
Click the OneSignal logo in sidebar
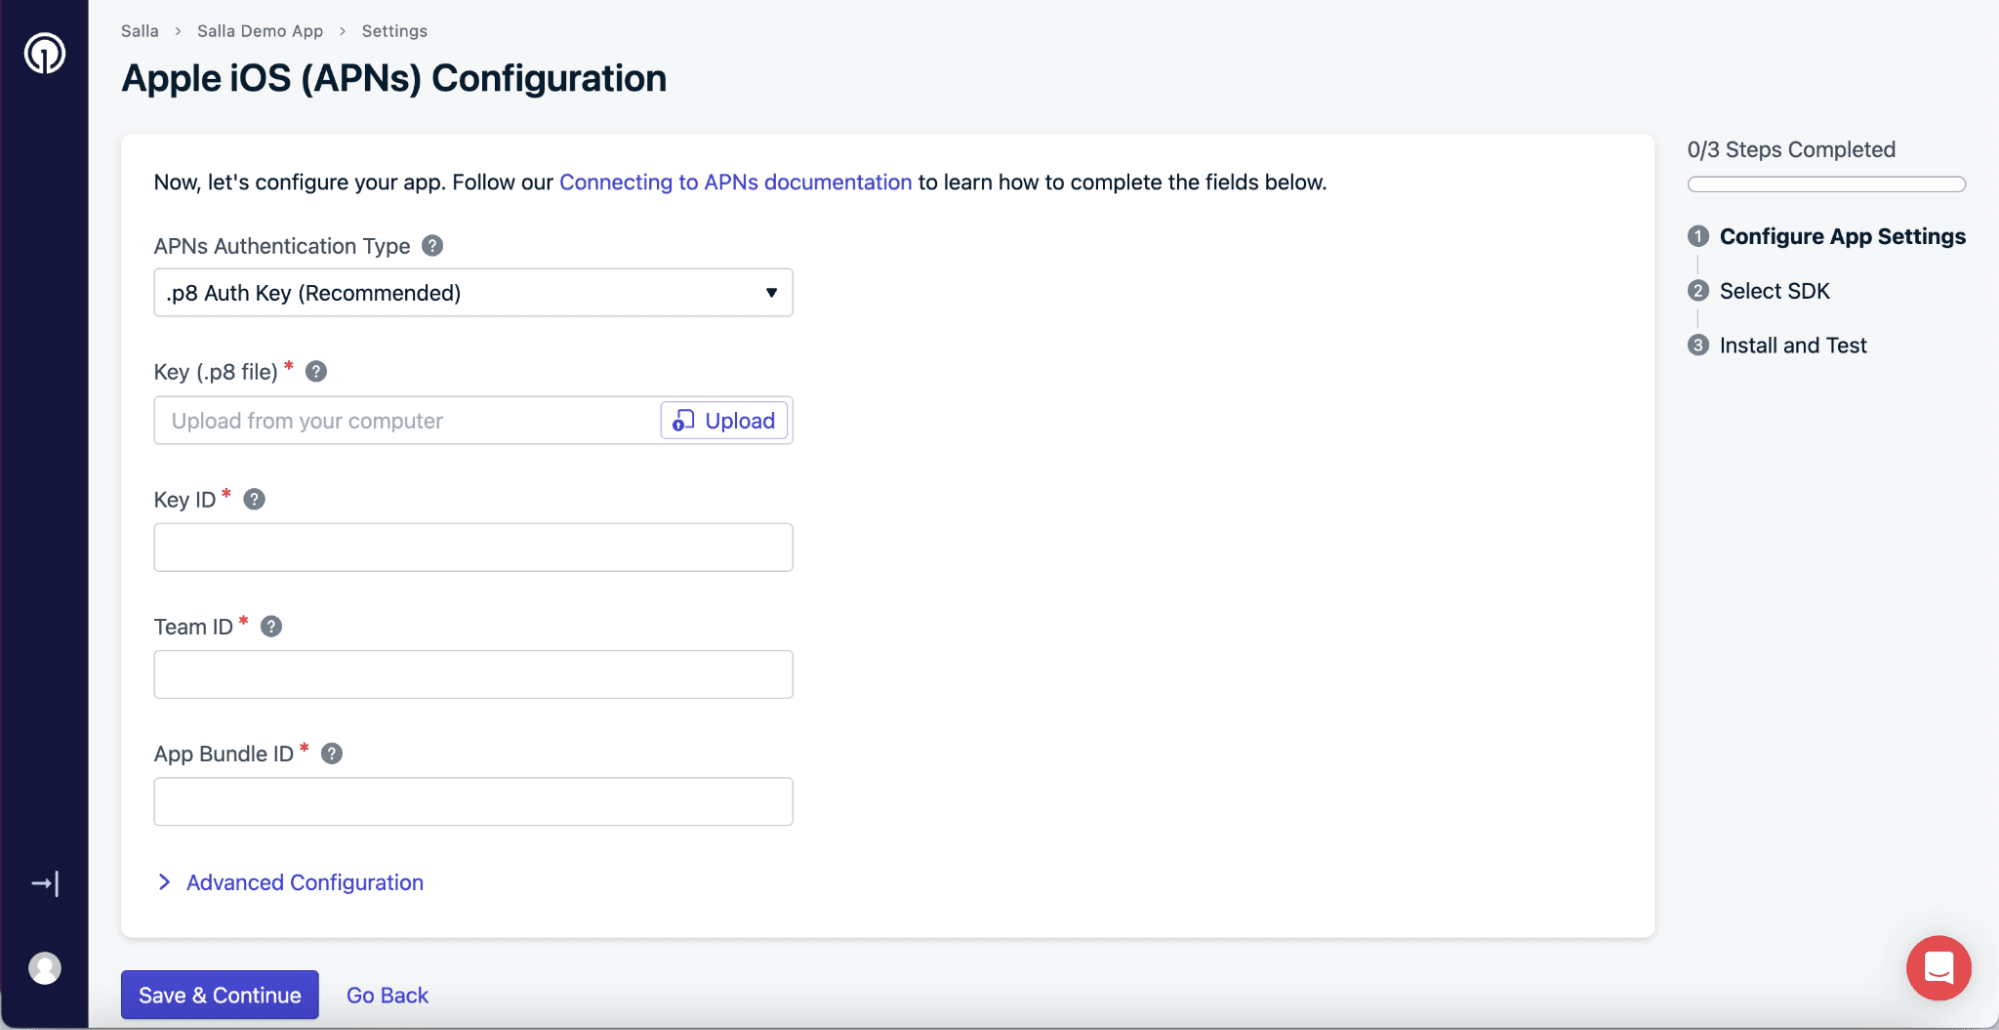pos(45,53)
